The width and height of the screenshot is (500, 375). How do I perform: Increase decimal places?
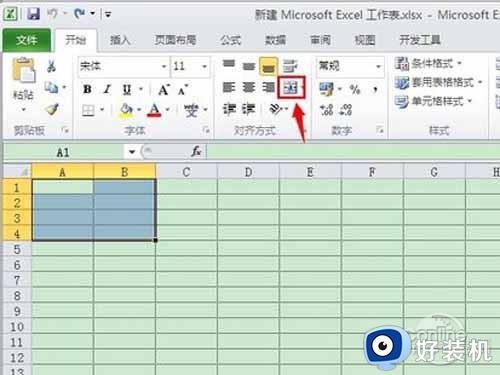click(326, 110)
